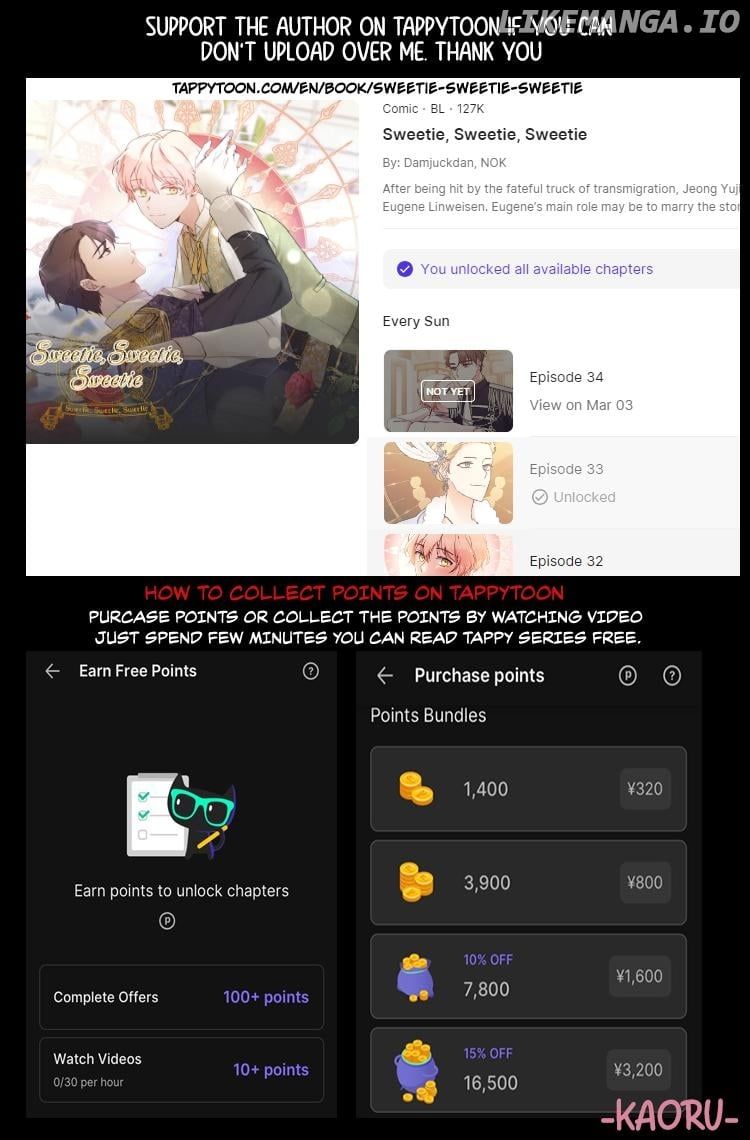Open Episode 34 NOT YET thumbnail
The image size is (750, 1140).
coord(448,391)
